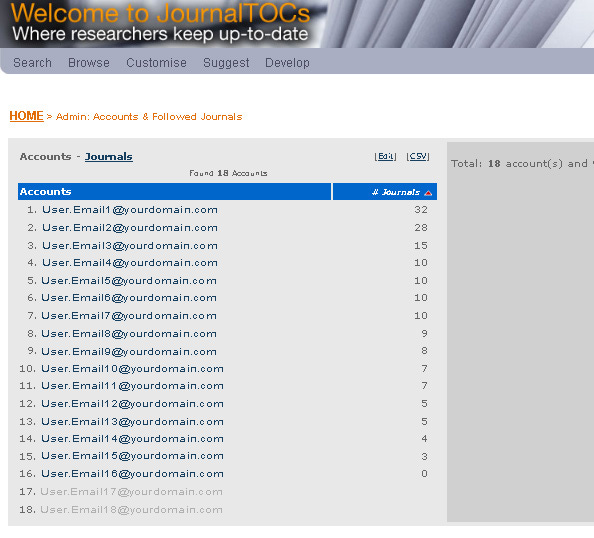Open the Customise menu

(x=156, y=63)
